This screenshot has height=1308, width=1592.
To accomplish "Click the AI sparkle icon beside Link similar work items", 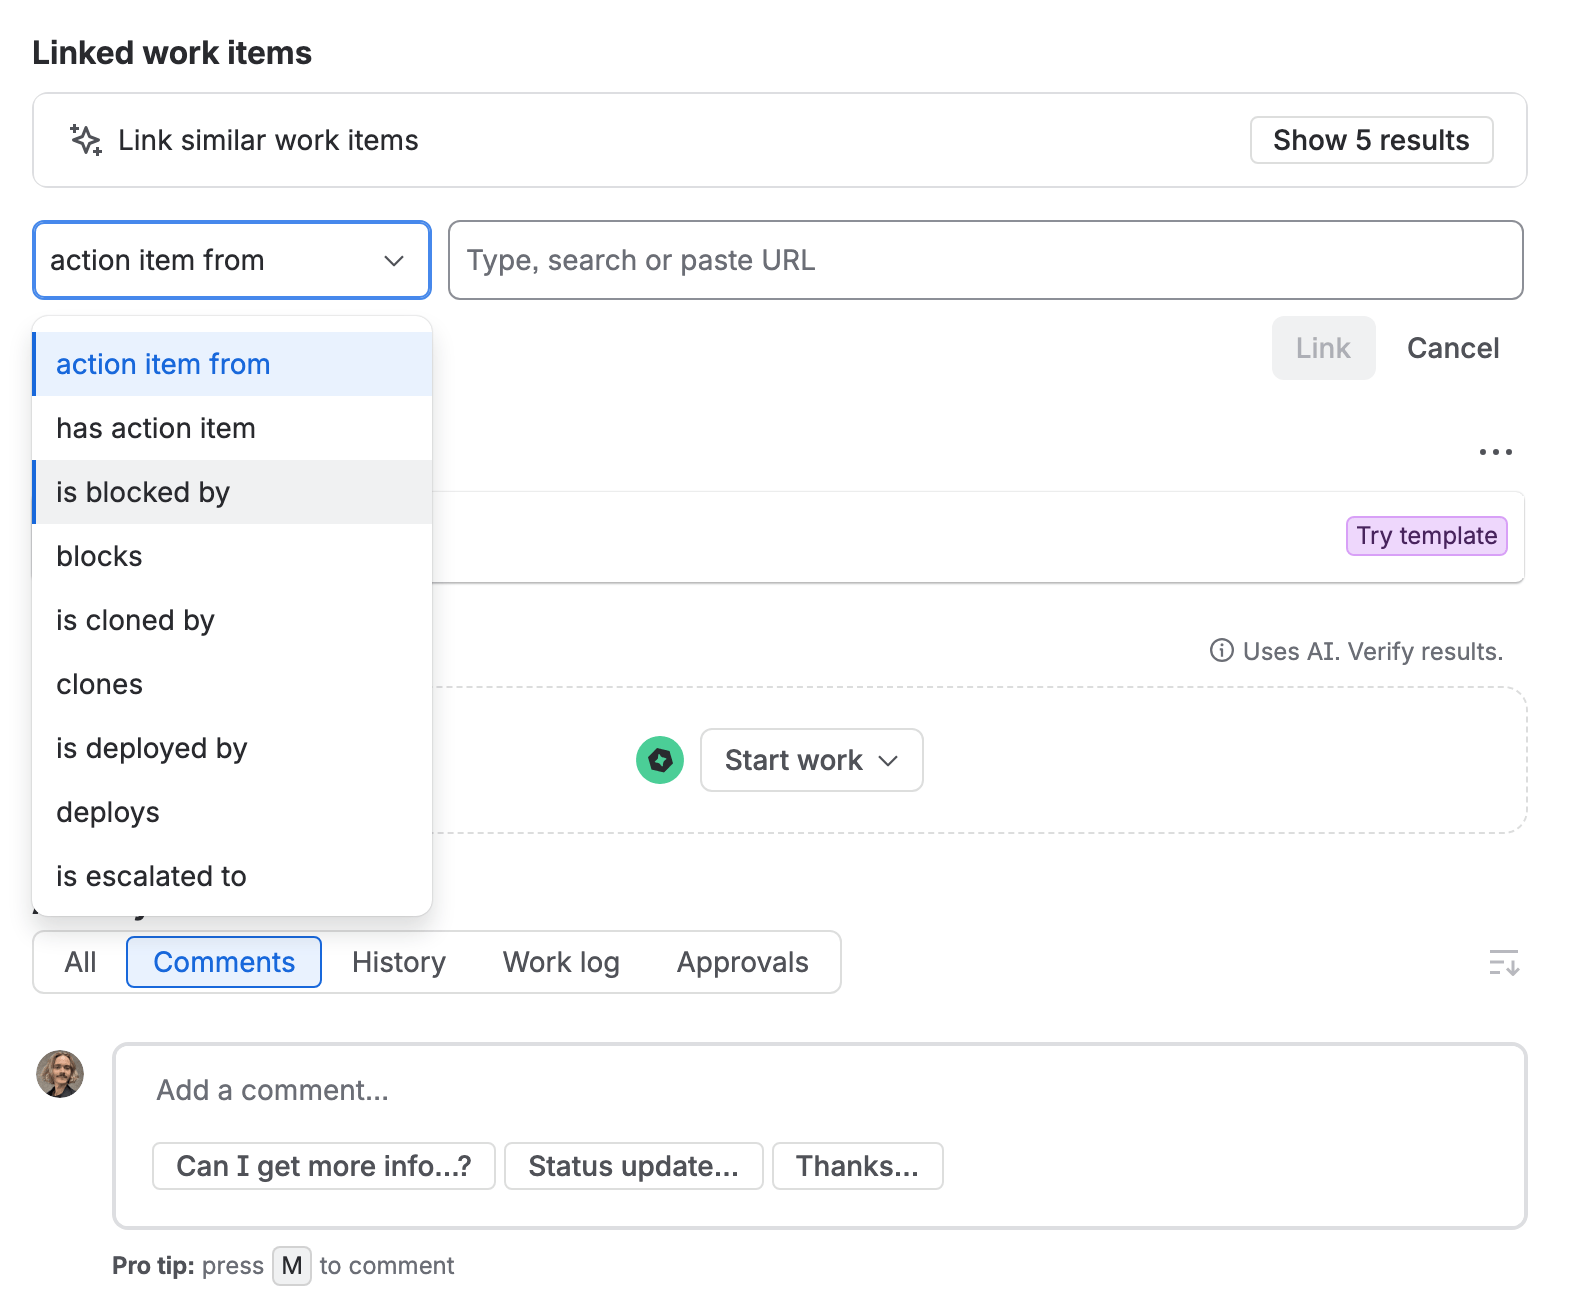I will 86,140.
